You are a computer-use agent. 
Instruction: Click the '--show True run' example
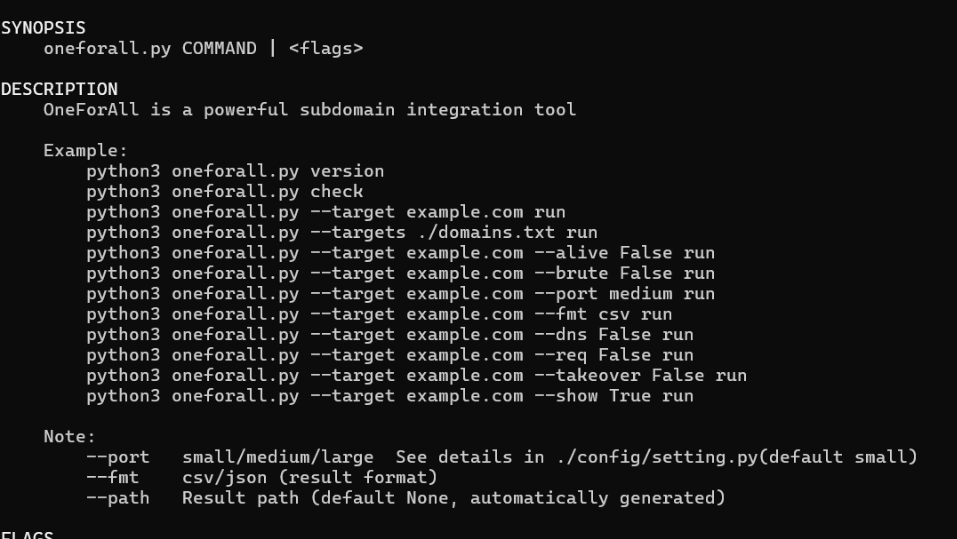pyautogui.click(x=390, y=396)
